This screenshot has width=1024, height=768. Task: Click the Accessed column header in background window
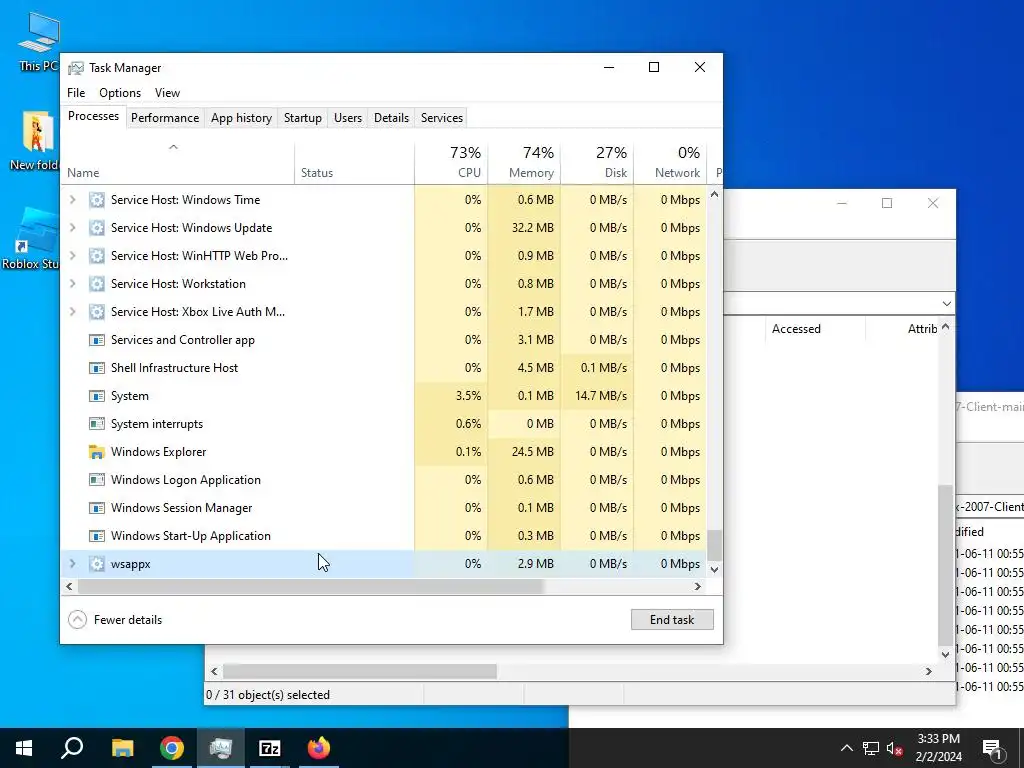796,329
